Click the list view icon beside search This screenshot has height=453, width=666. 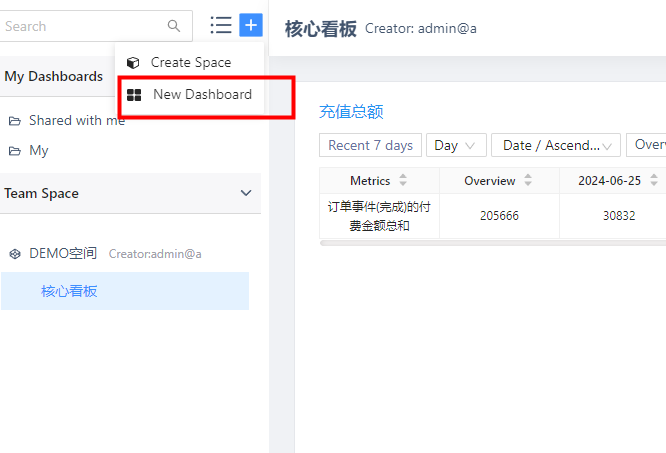(221, 25)
